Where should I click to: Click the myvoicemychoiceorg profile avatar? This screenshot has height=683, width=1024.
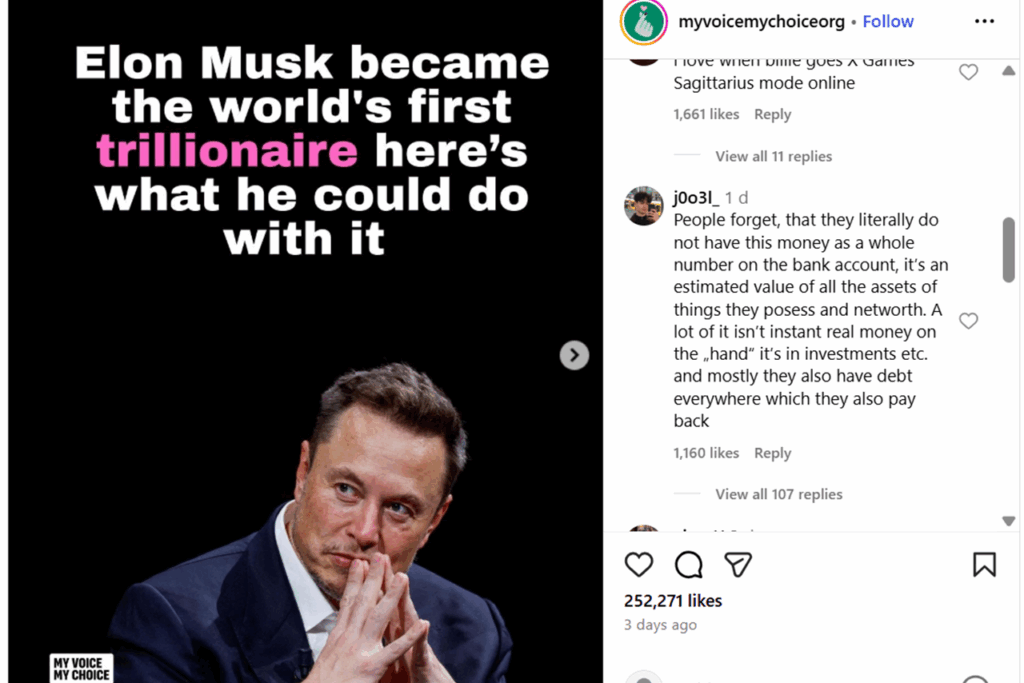click(643, 22)
